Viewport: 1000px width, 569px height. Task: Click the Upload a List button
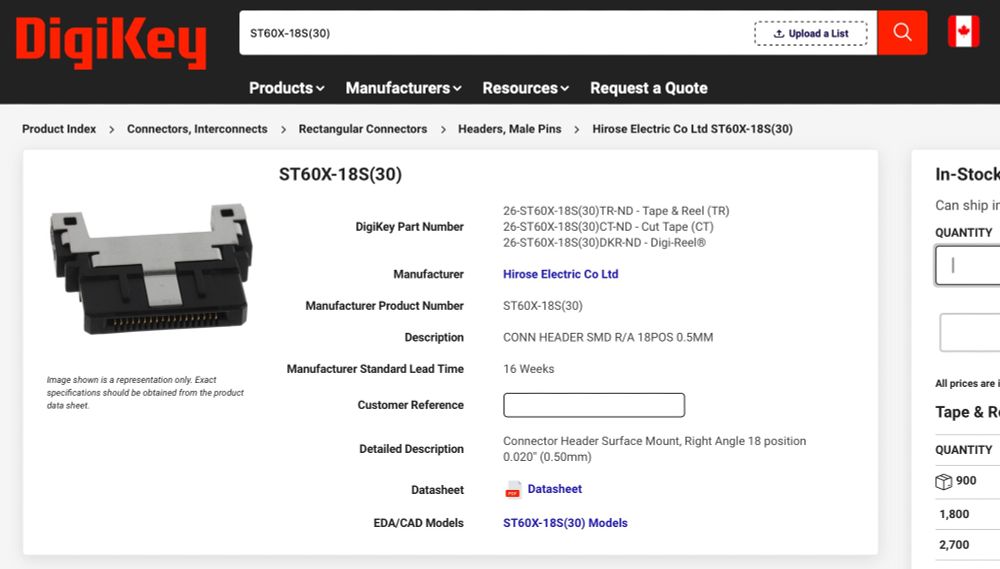point(811,33)
